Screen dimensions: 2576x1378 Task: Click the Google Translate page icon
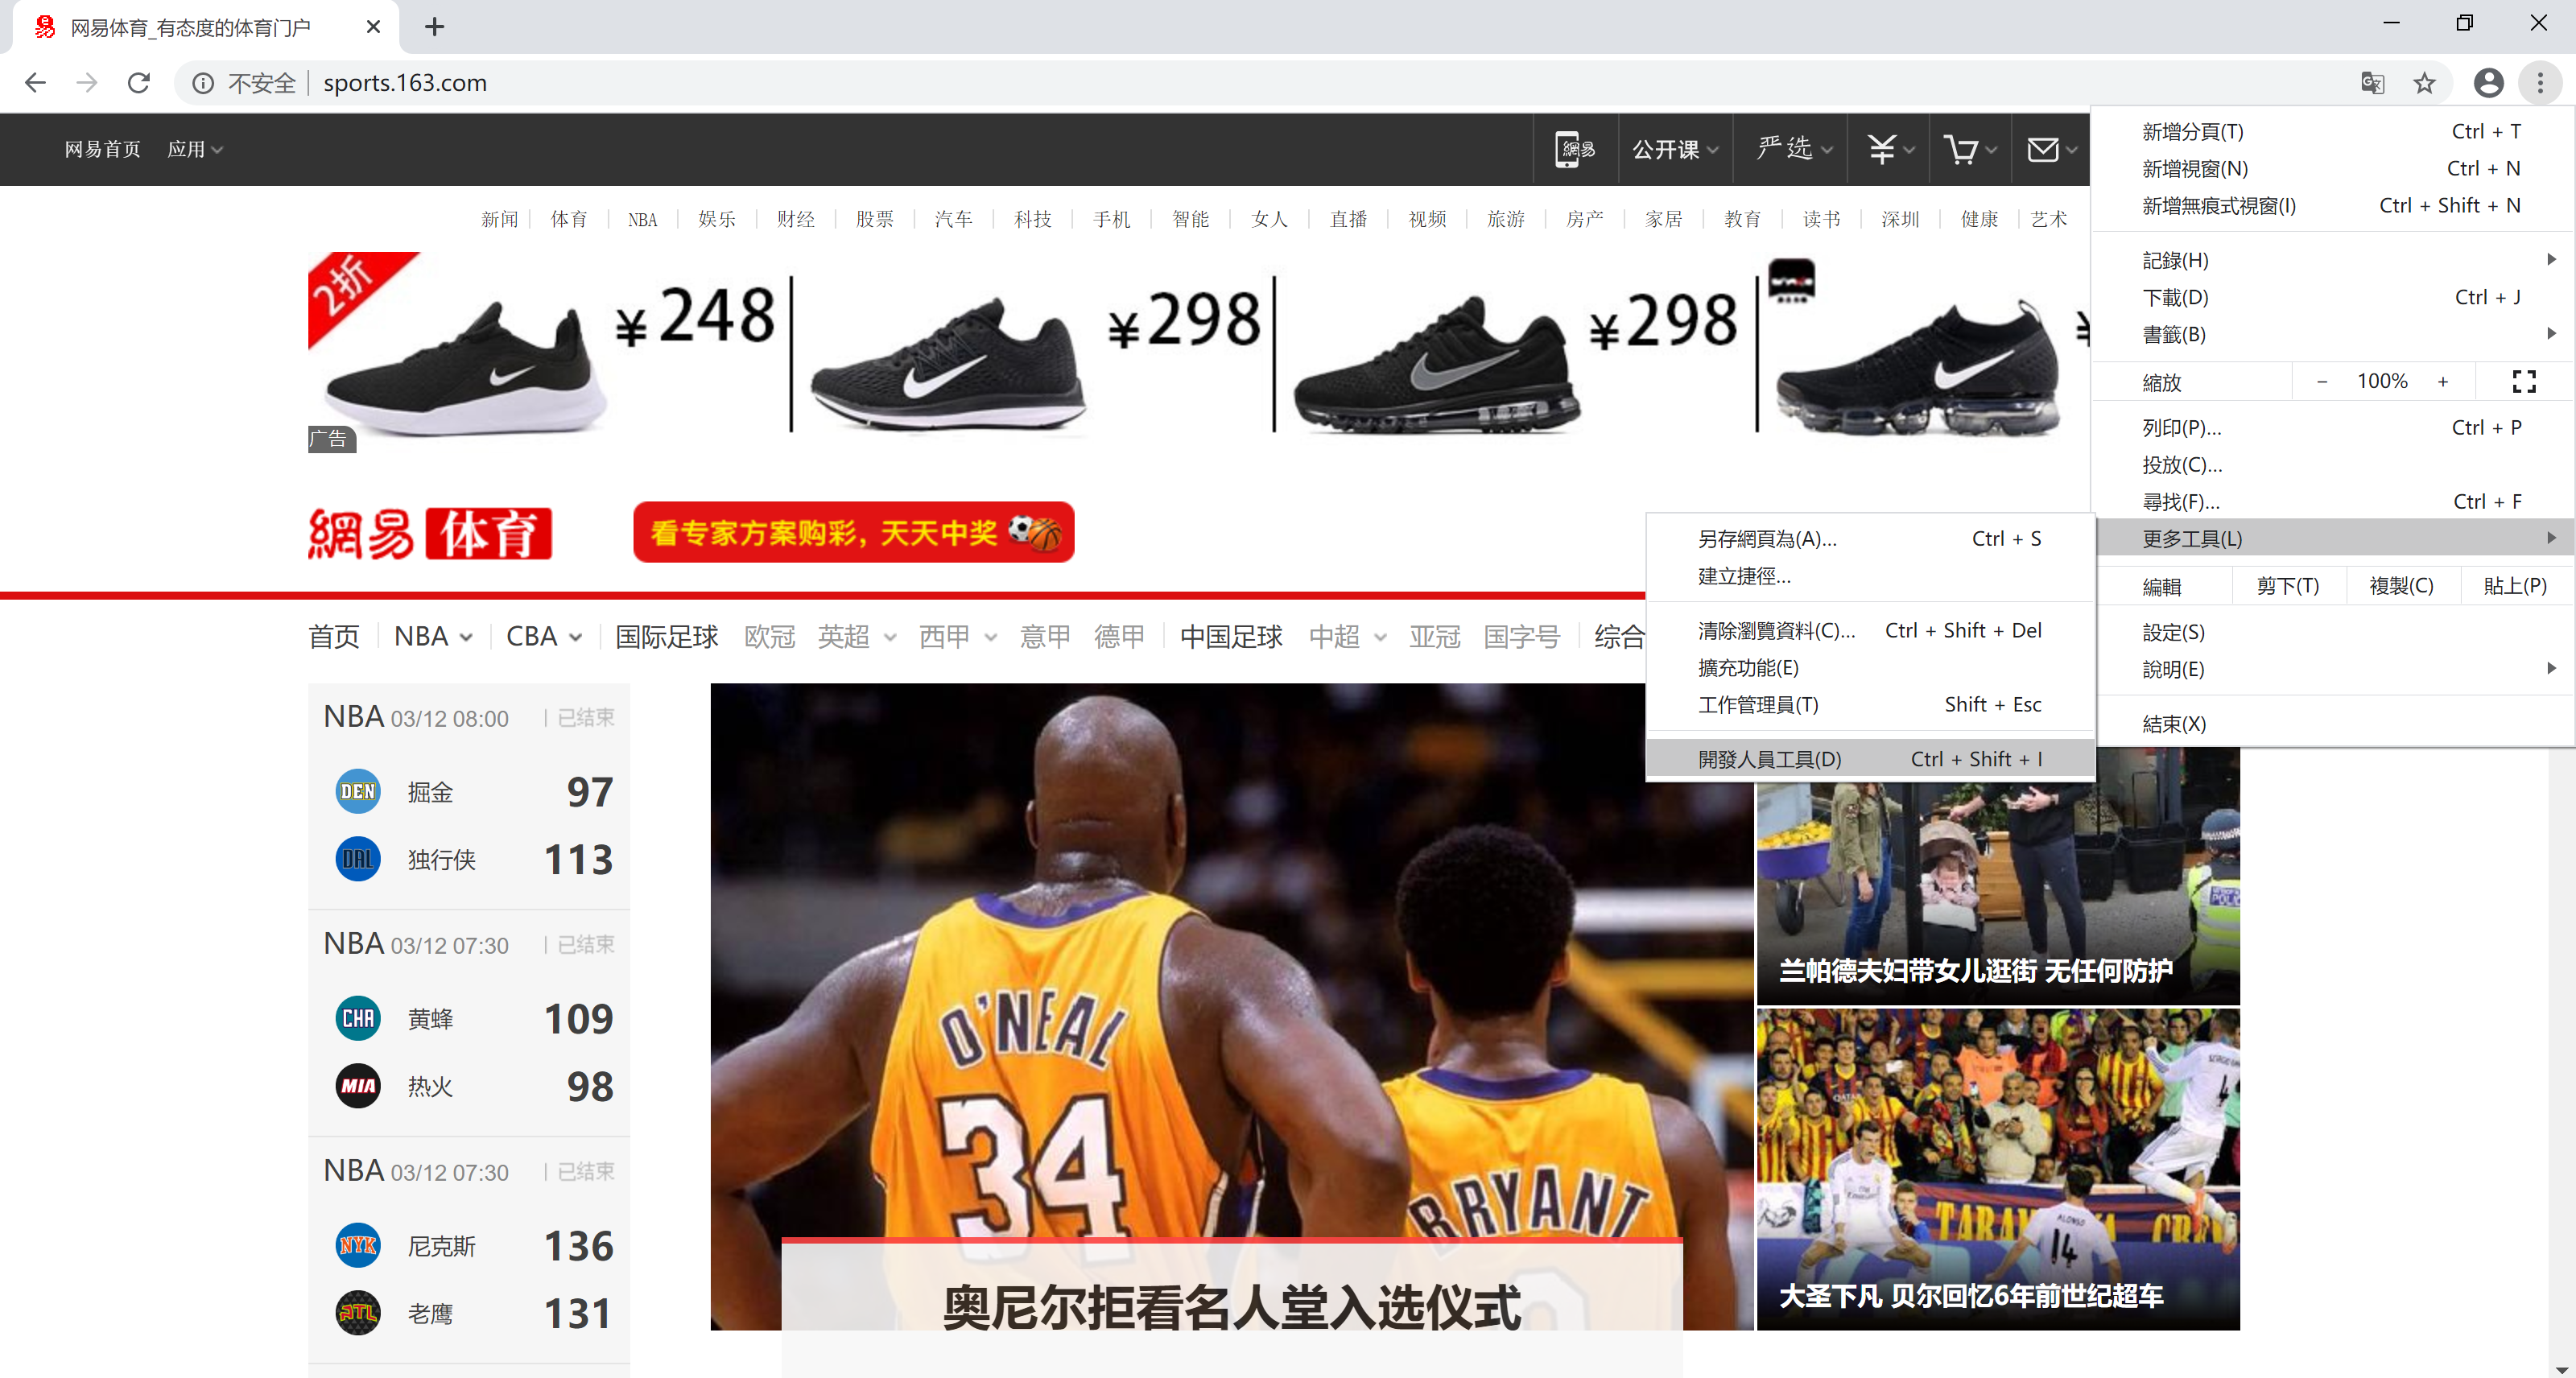coord(2372,83)
